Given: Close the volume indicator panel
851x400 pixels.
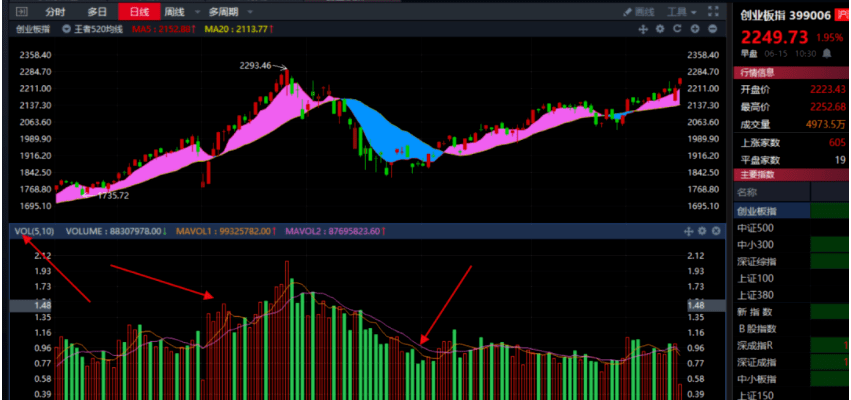Looking at the screenshot, I should pos(716,231).
